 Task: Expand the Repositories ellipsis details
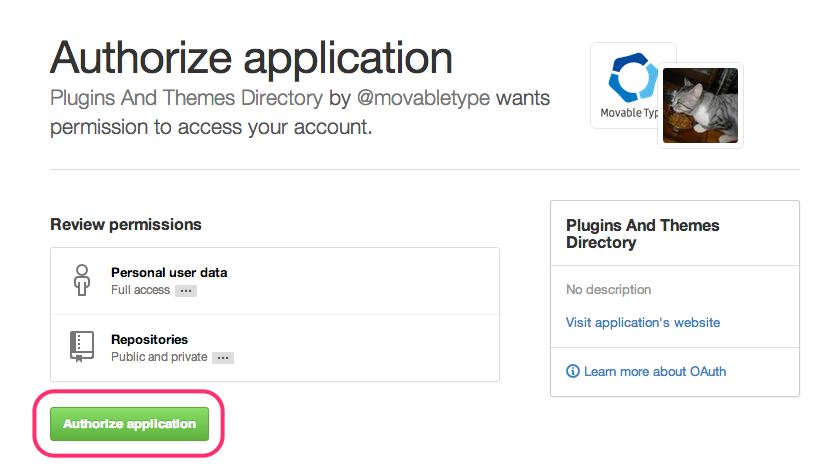point(223,358)
